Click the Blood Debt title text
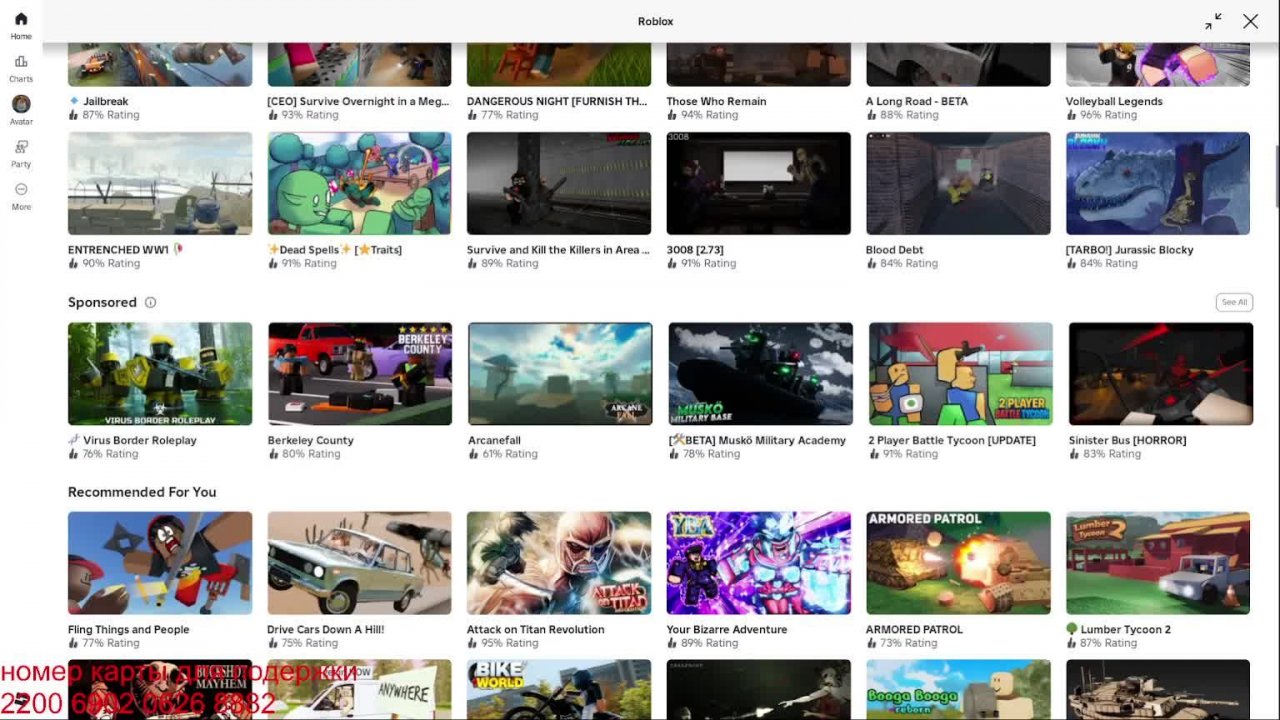Screen dimensions: 1280x720 895,250
